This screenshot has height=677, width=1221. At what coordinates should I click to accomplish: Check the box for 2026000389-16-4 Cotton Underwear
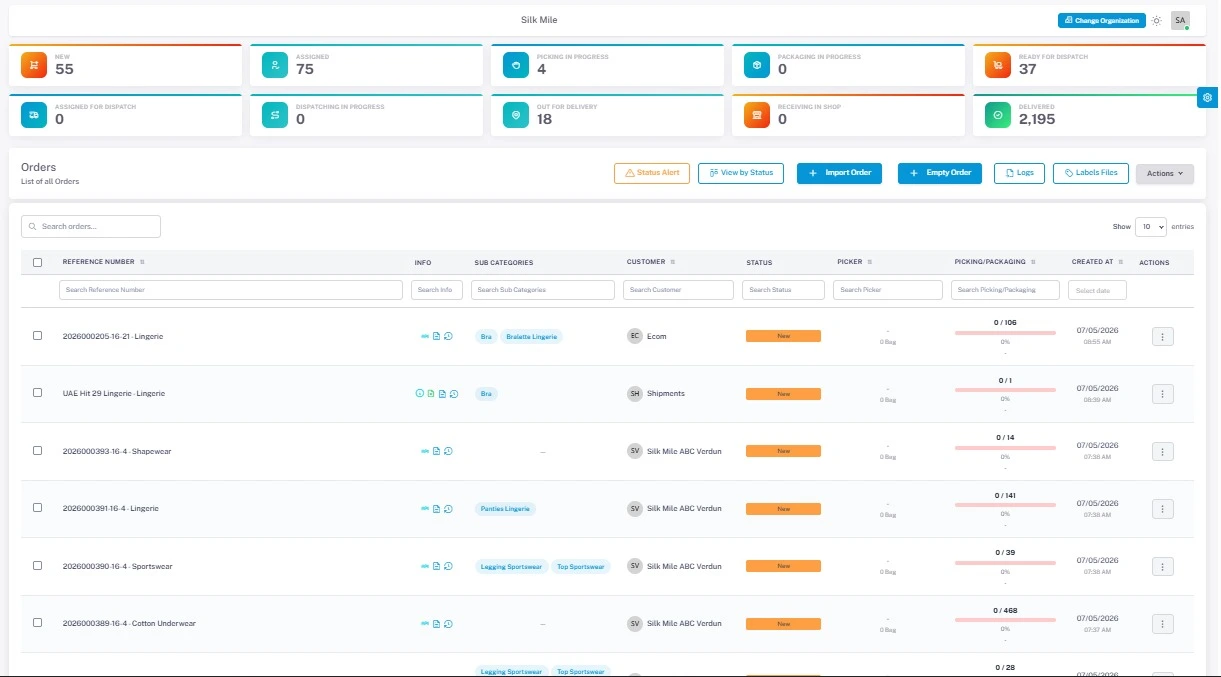pyautogui.click(x=38, y=623)
